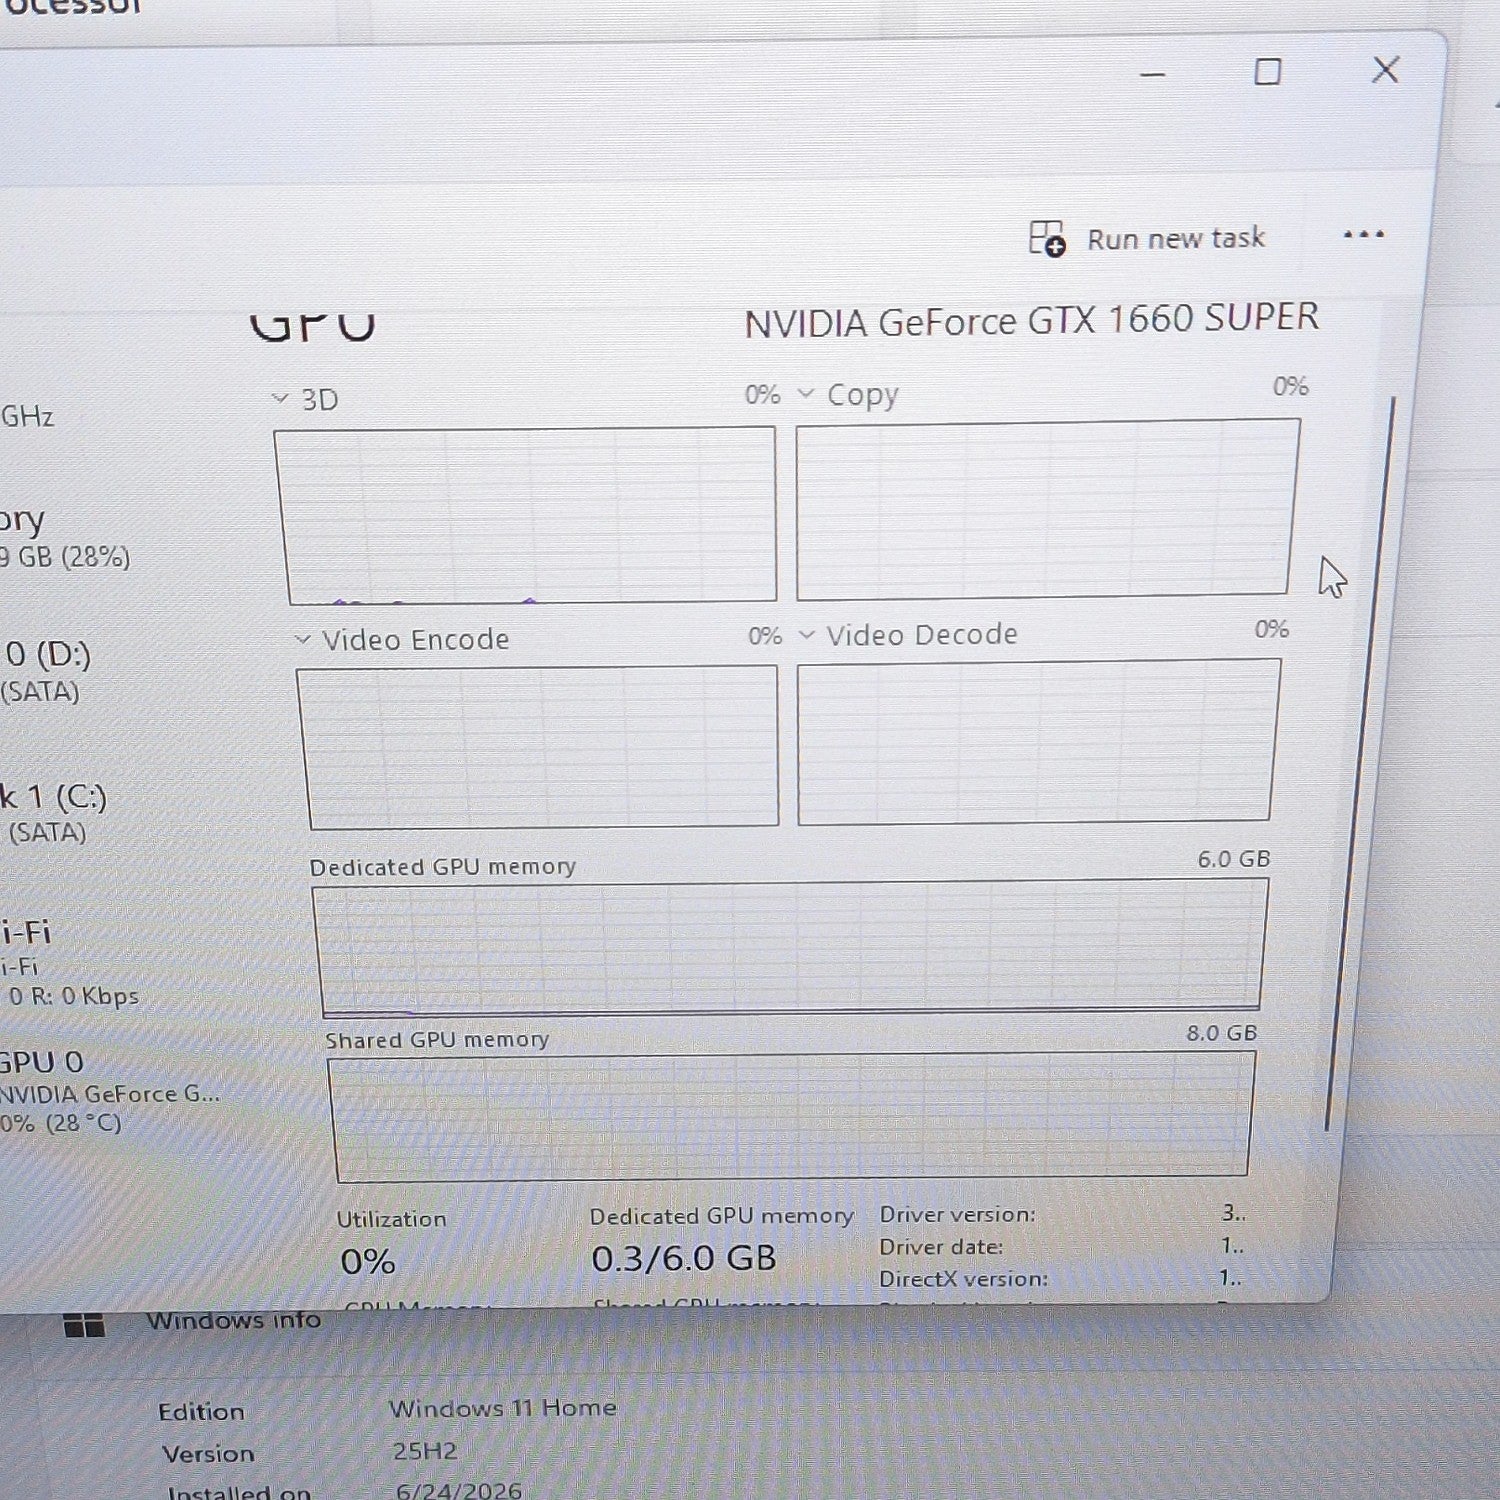The width and height of the screenshot is (1500, 1500).
Task: Click the Windows info heading in Settings
Action: tap(233, 1321)
